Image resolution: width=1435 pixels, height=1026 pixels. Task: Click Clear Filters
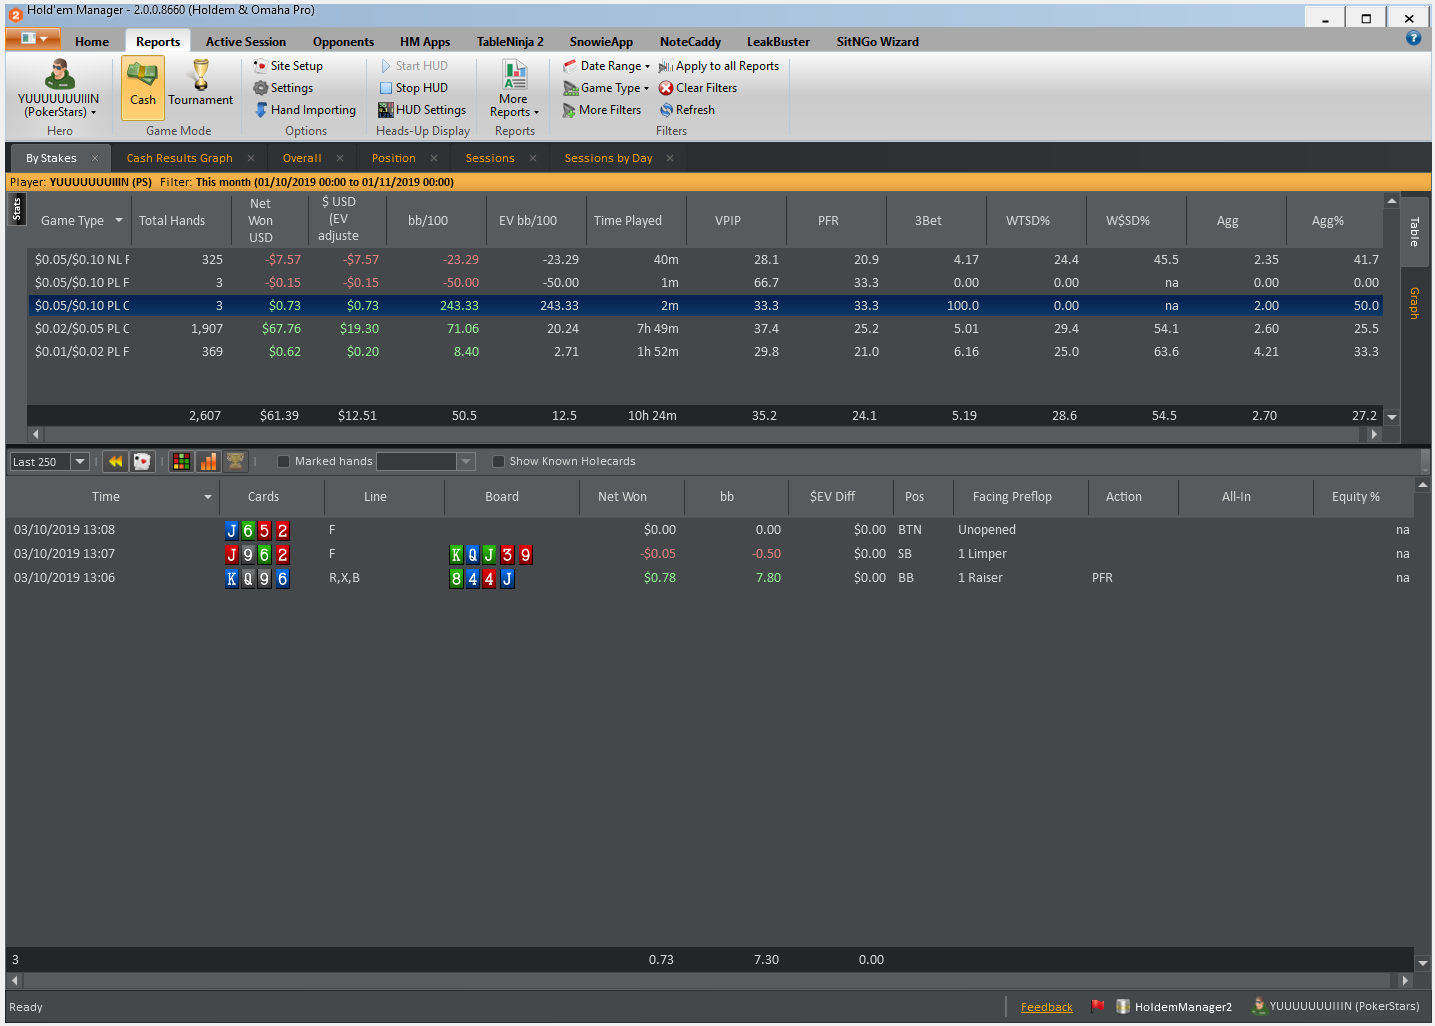pyautogui.click(x=698, y=88)
